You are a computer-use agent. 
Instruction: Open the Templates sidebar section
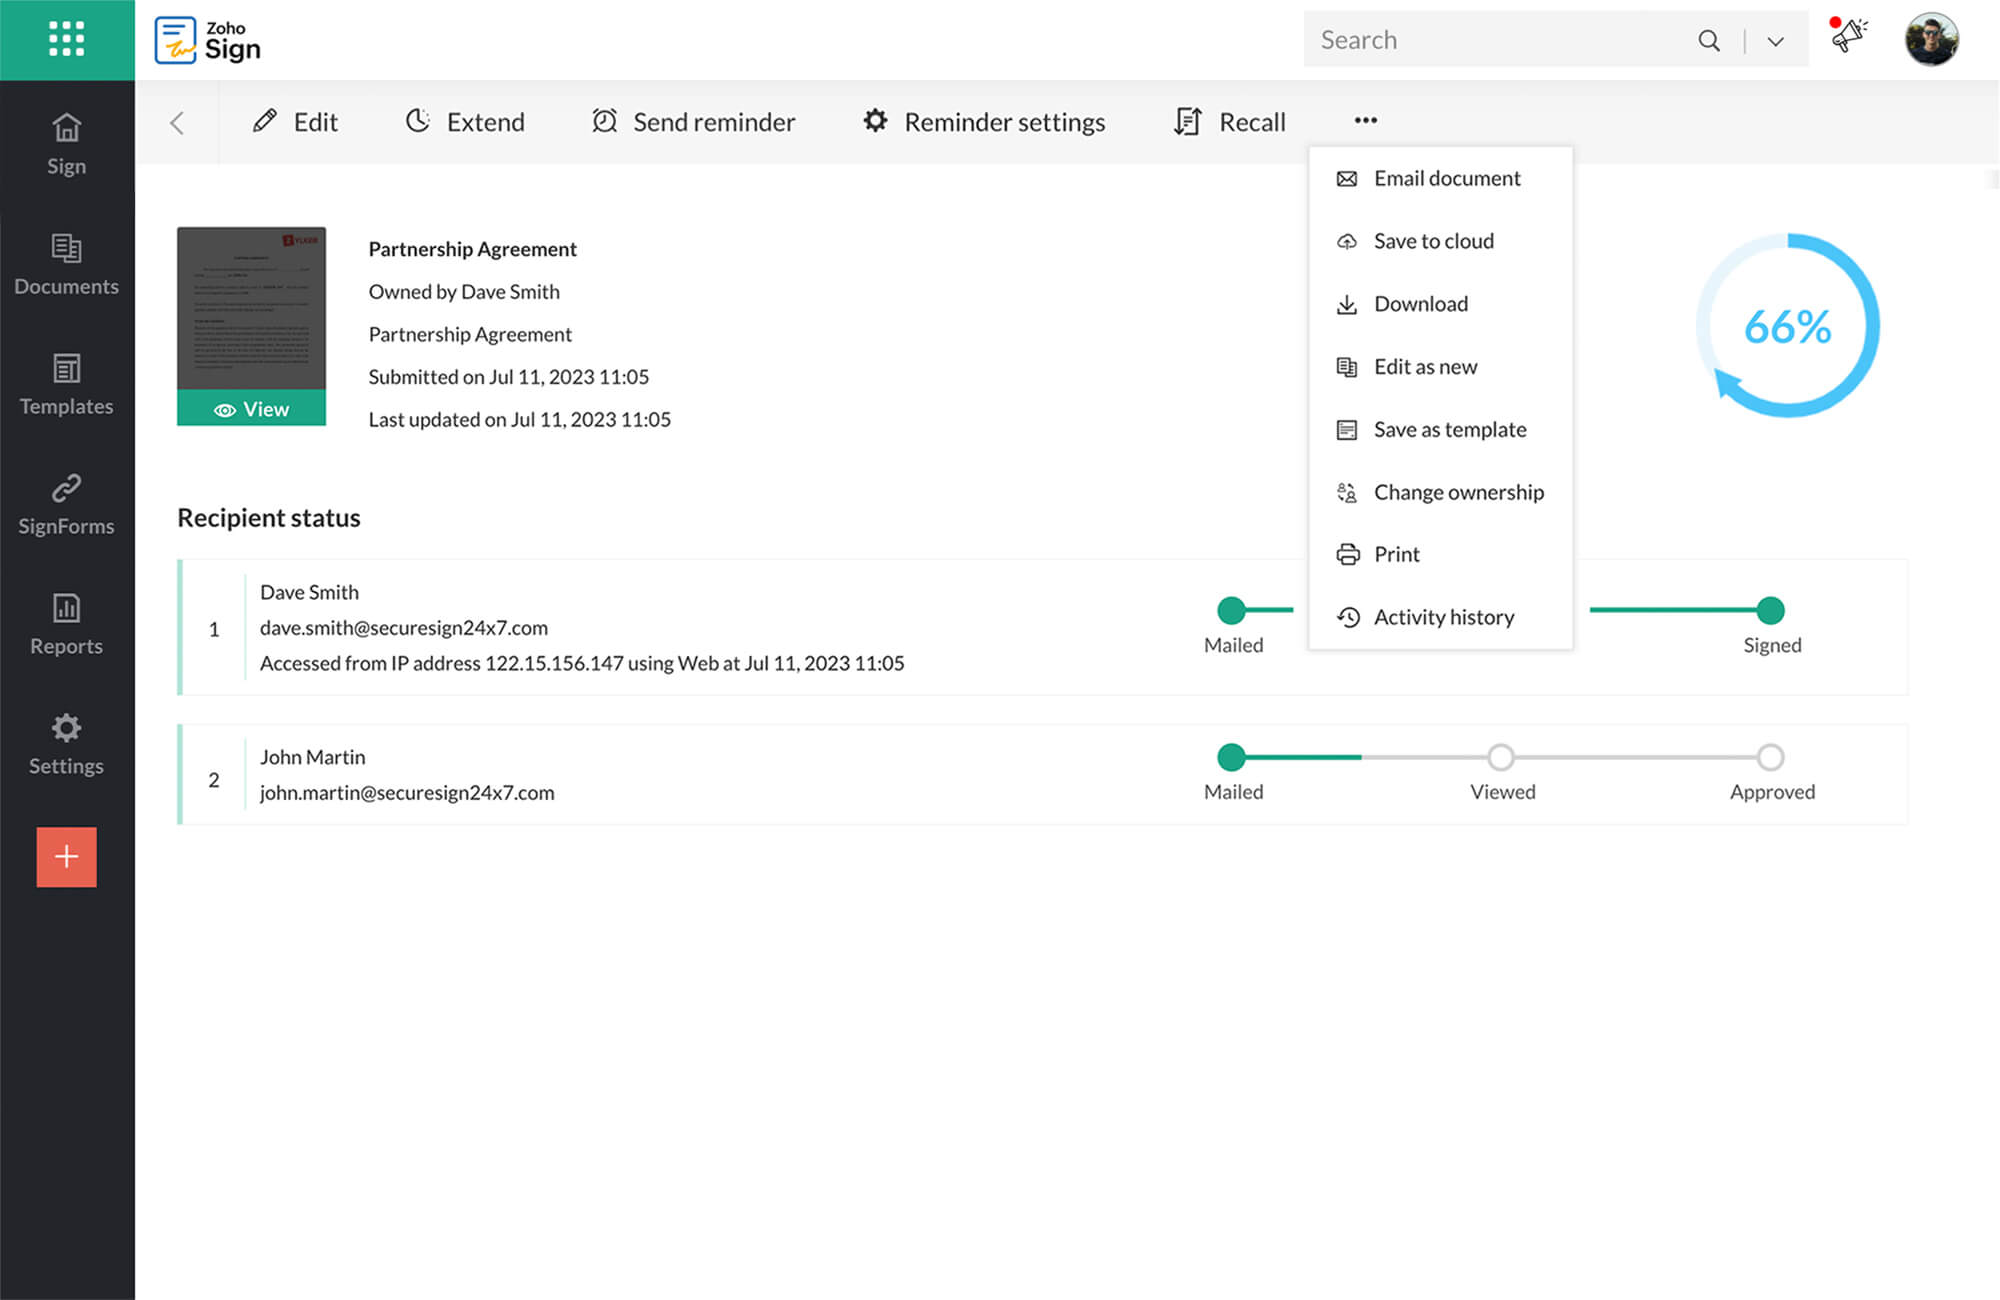click(66, 384)
